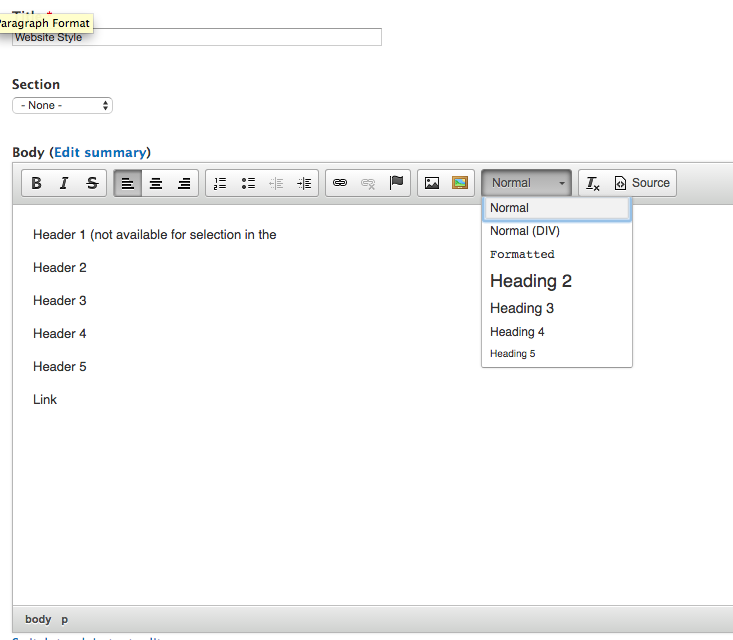Select Normal in format list
The height and width of the screenshot is (640, 733).
(557, 208)
